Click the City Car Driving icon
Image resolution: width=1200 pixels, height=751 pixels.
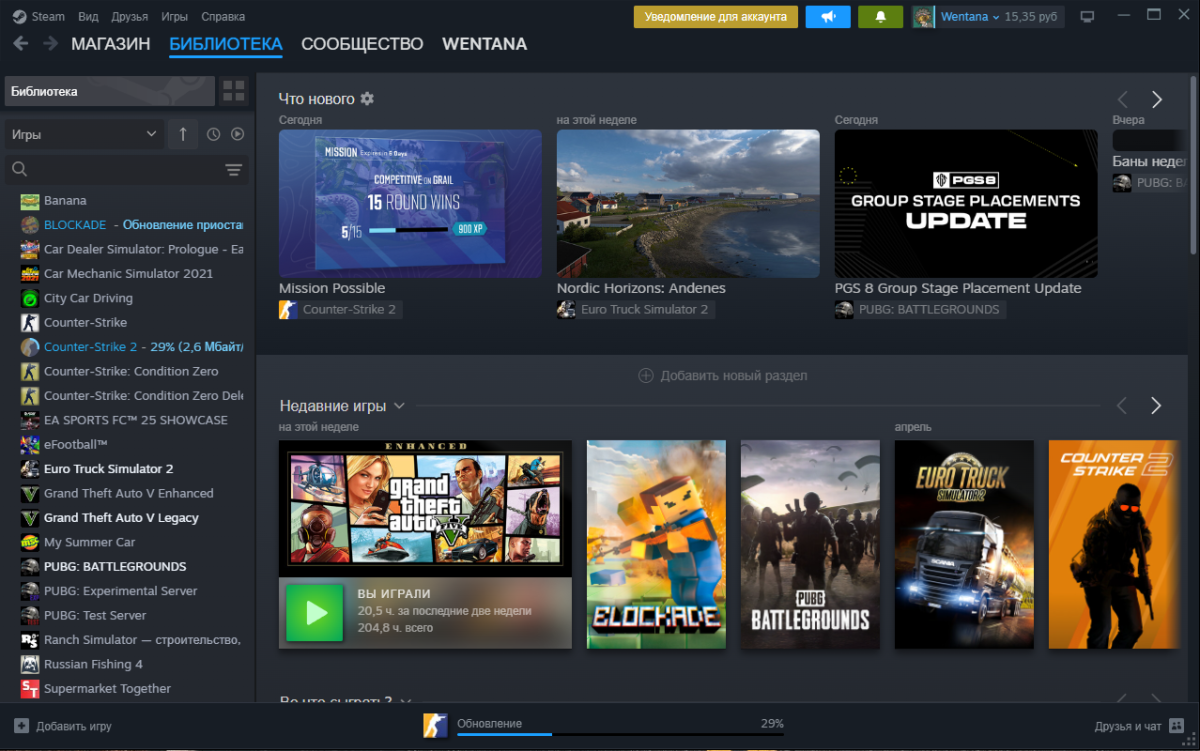(x=29, y=298)
